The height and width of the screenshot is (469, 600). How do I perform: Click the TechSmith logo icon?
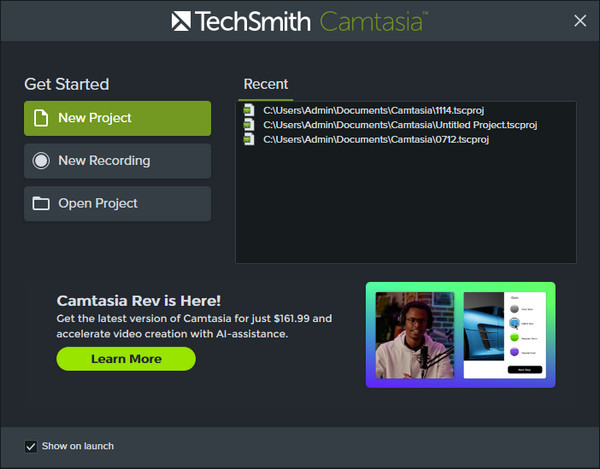[181, 21]
